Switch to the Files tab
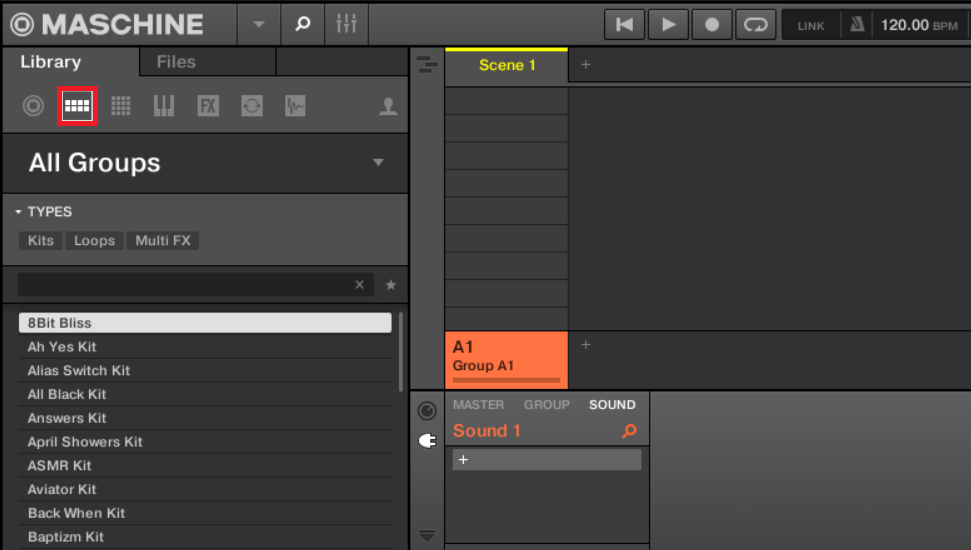Screen dimensions: 971x550 click(176, 62)
